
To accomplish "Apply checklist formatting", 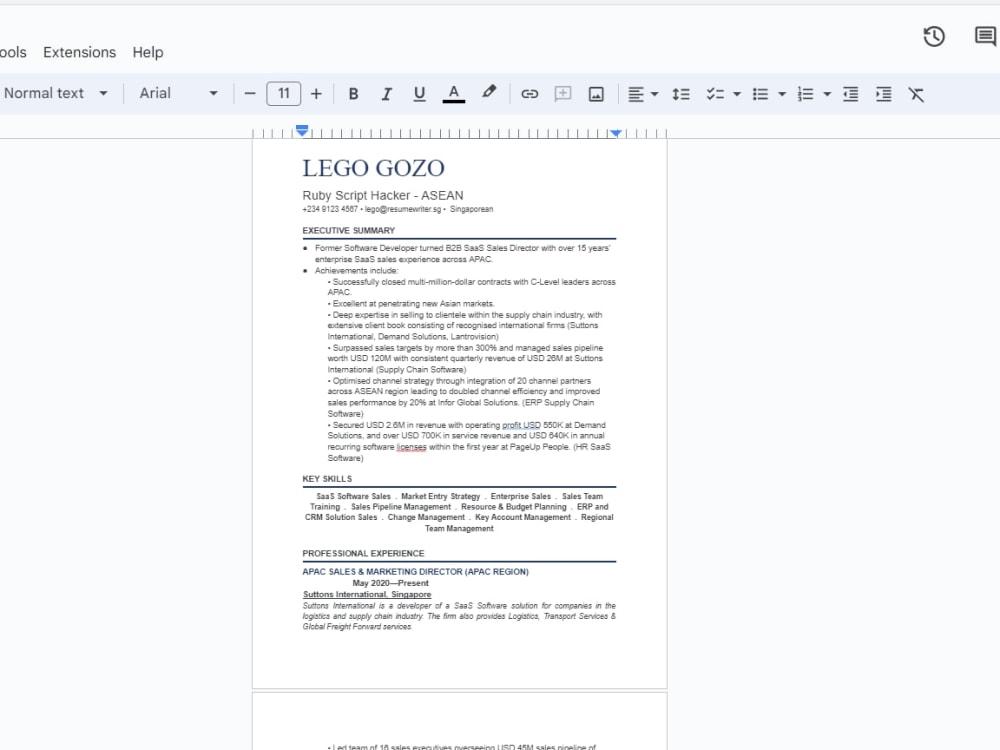I will tap(715, 94).
